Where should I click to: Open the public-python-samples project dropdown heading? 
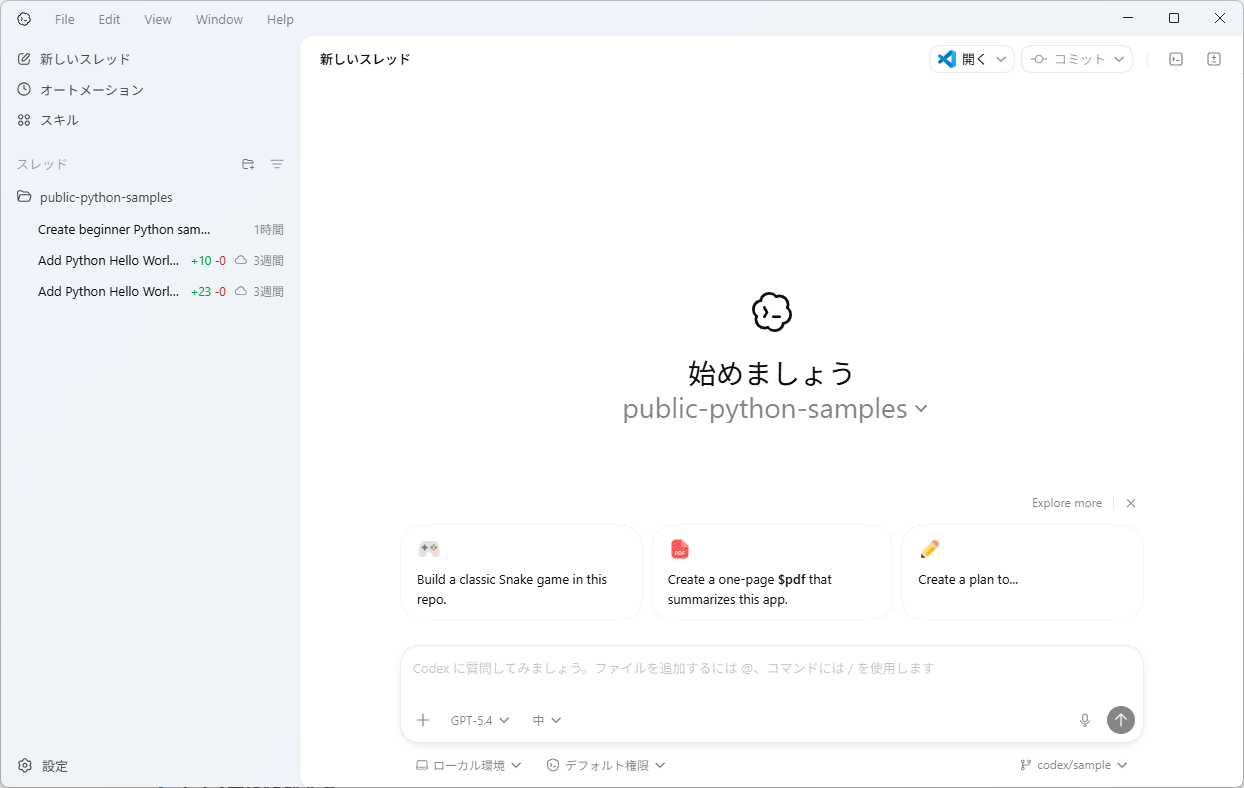pyautogui.click(x=774, y=409)
